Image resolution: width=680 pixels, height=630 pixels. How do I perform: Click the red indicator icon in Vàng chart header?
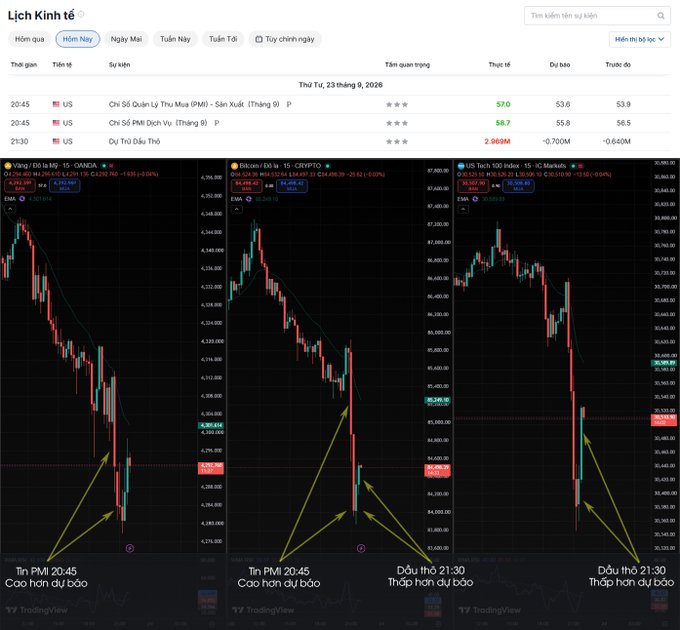(x=111, y=166)
